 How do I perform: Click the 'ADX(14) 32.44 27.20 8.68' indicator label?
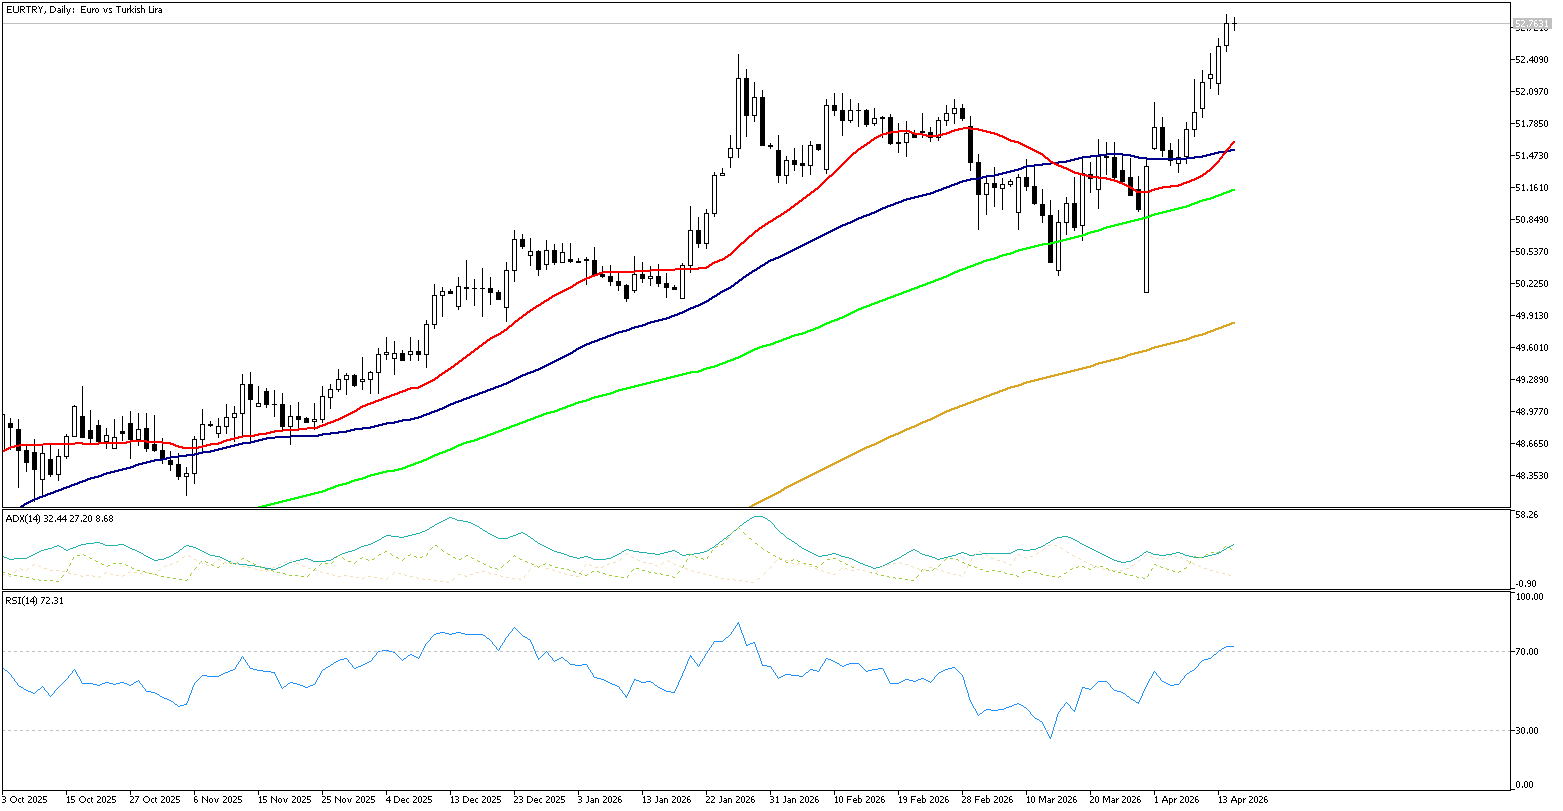coord(58,518)
